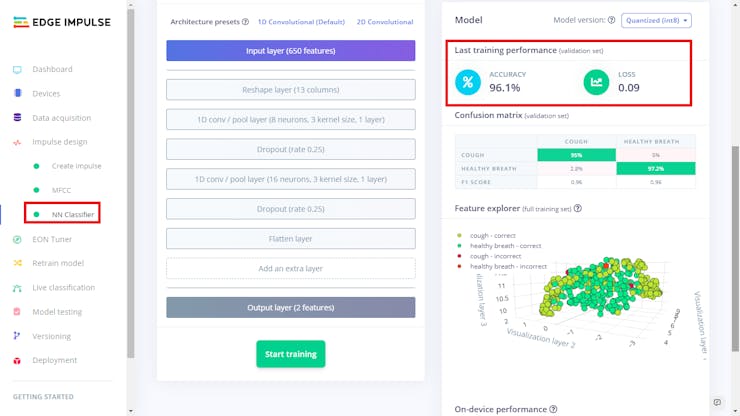Viewport: 740px width, 416px height.
Task: Click Add an extra layer
Action: [290, 268]
